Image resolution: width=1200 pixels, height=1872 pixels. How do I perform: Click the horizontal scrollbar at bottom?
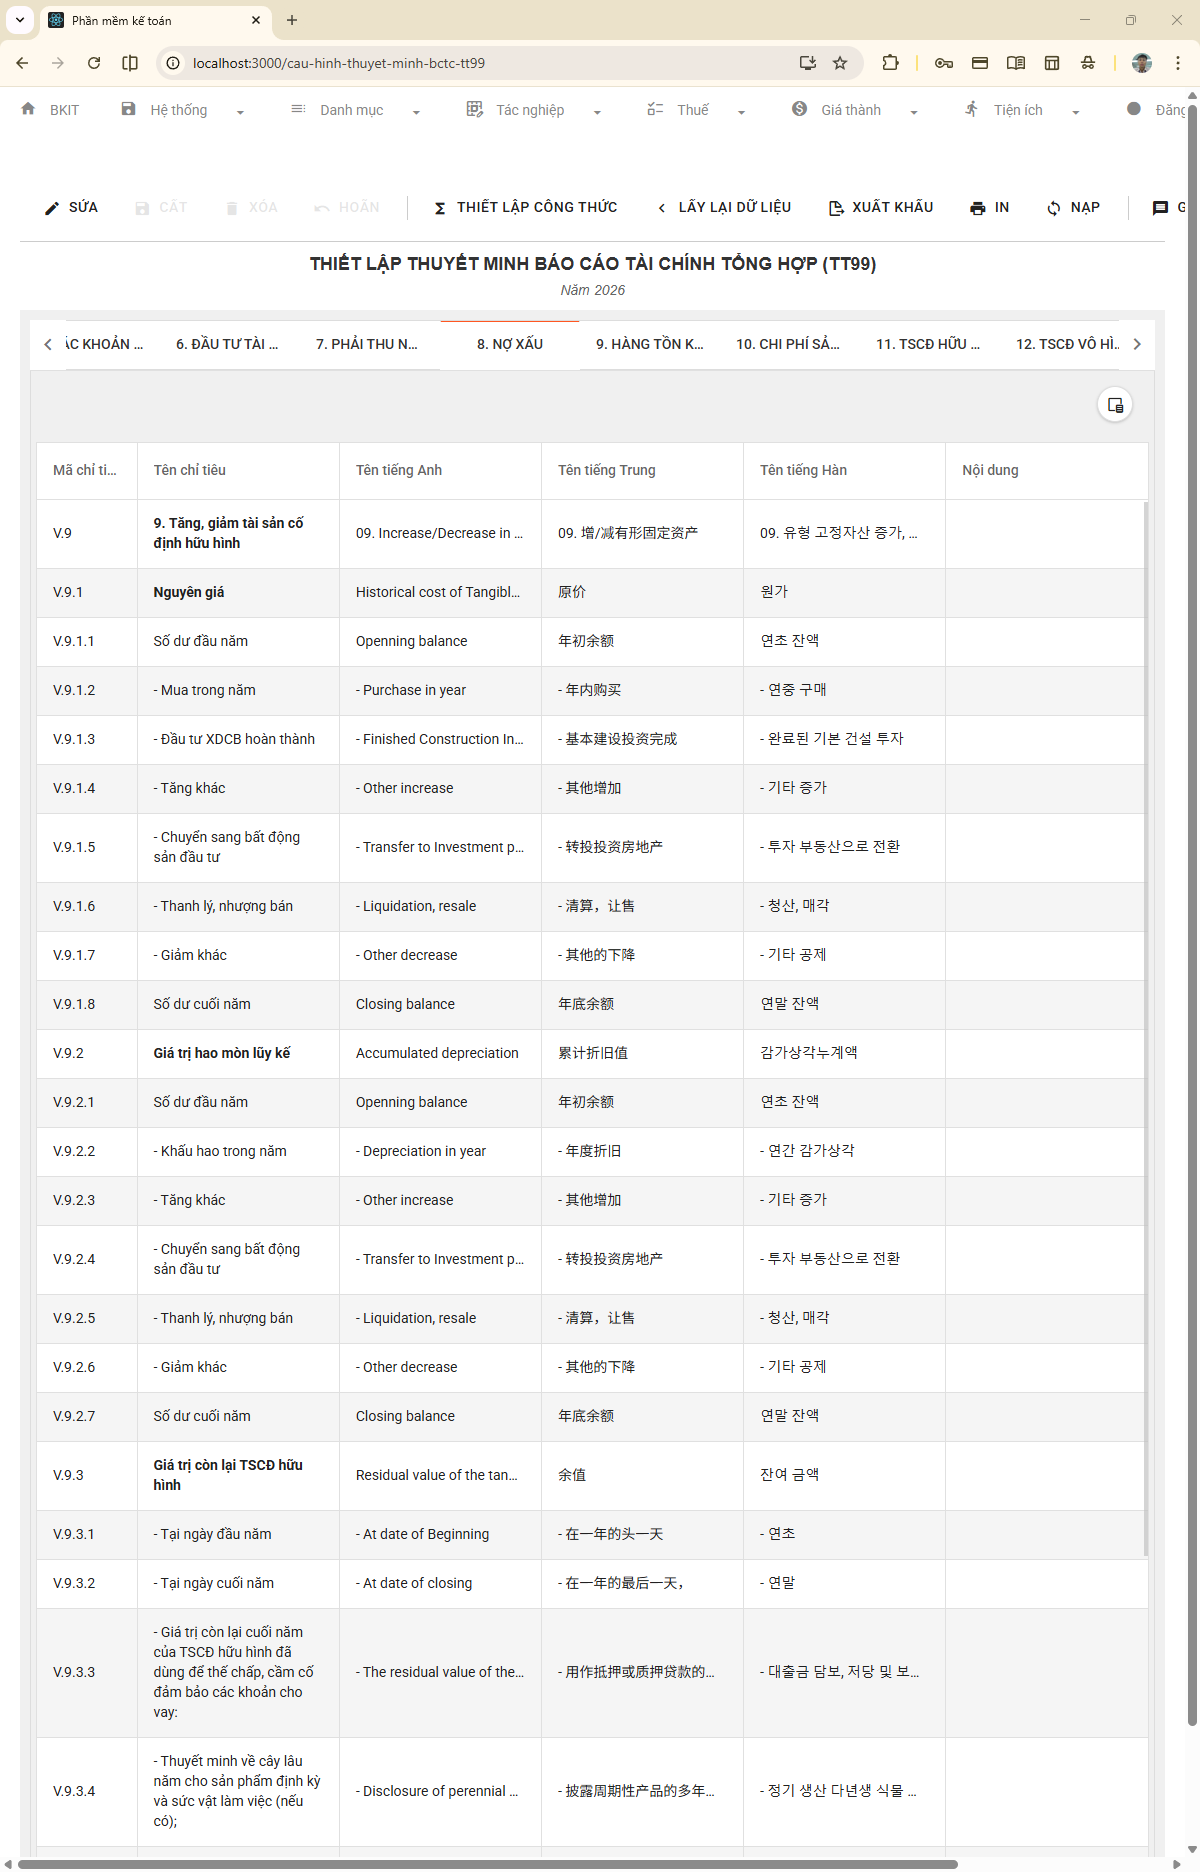[x=488, y=1864]
